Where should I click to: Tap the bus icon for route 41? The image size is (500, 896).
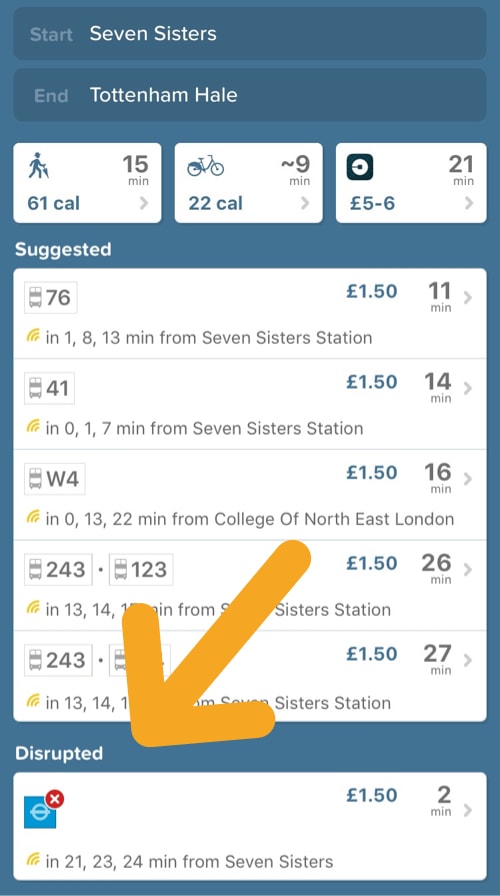click(x=35, y=389)
